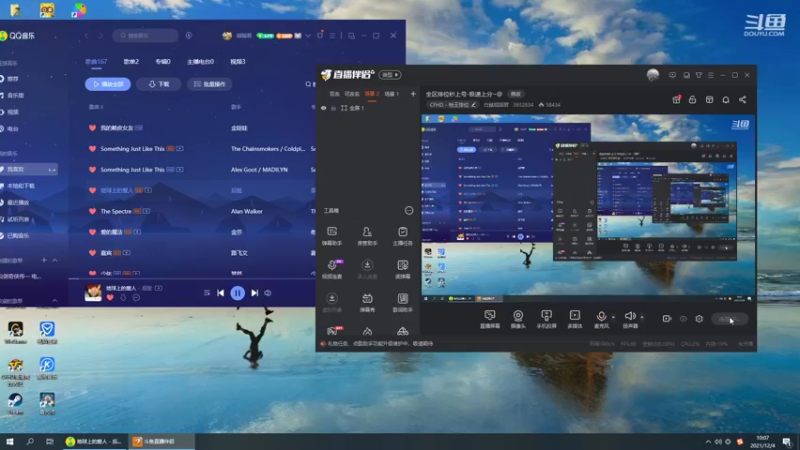800x450 pixels.
Task: Open microphone tool with purple badge
Action: click(332, 269)
